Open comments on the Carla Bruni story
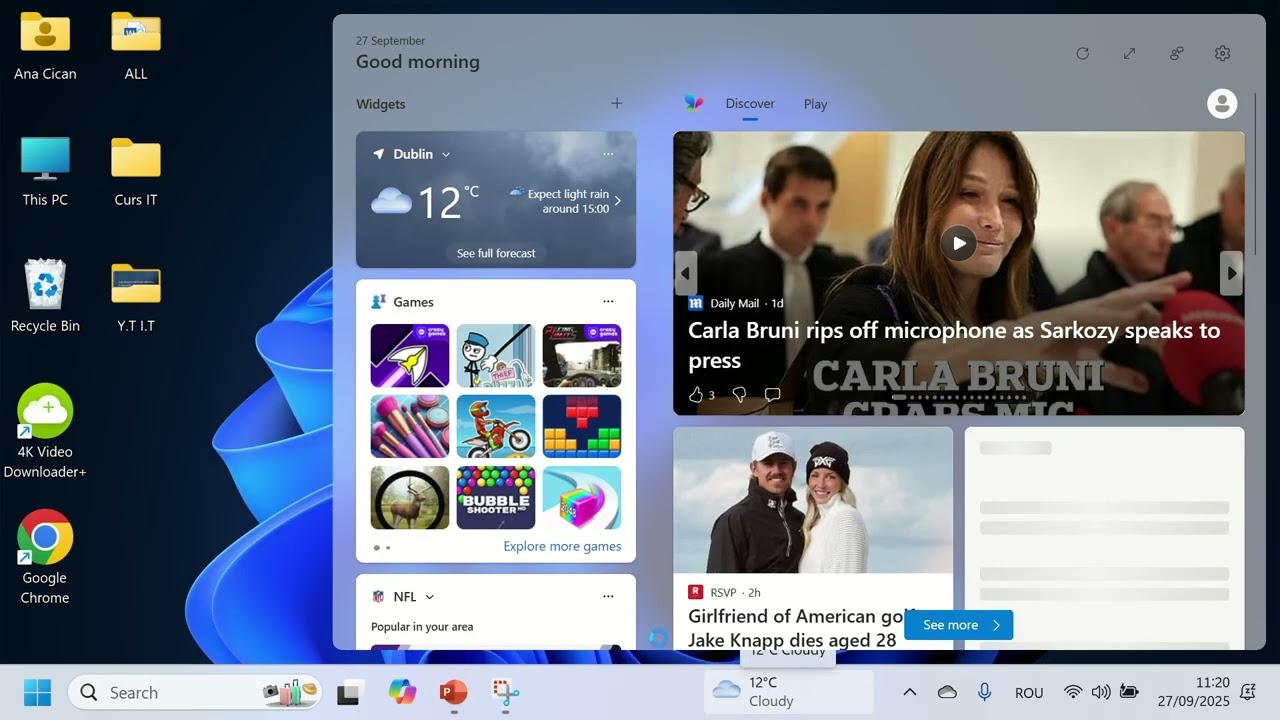The height and width of the screenshot is (720, 1280). [x=772, y=395]
